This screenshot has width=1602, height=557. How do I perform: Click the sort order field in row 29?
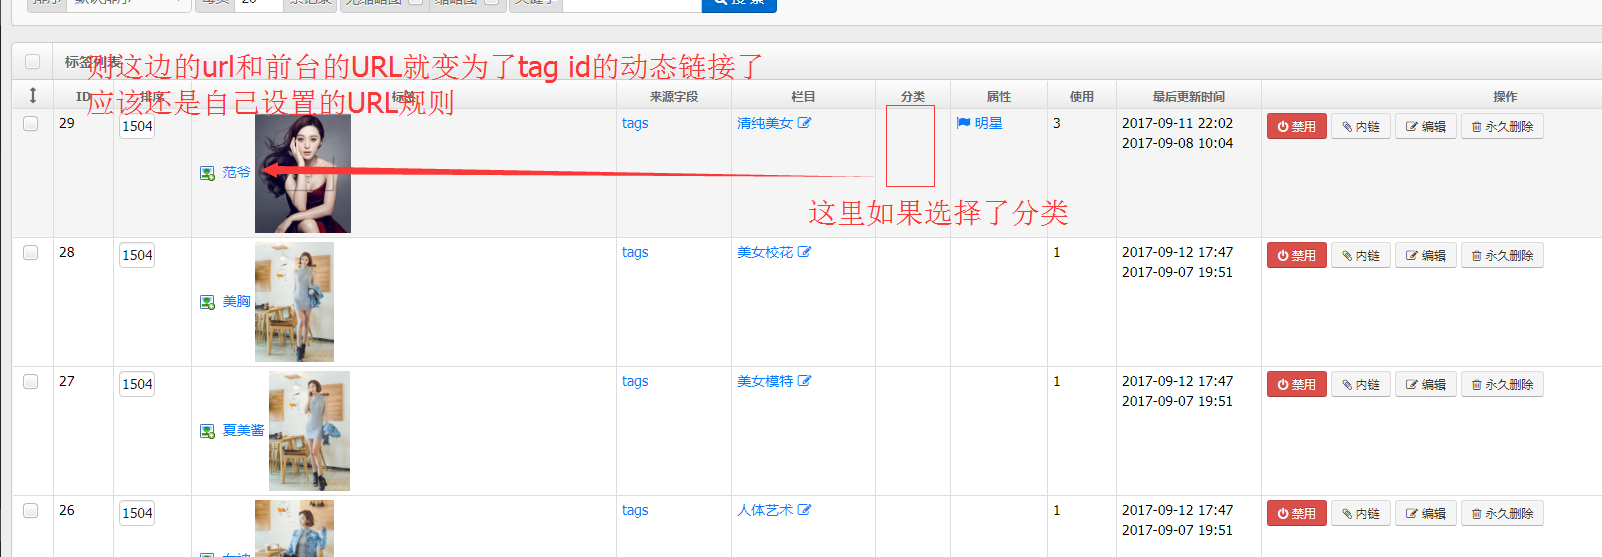137,127
